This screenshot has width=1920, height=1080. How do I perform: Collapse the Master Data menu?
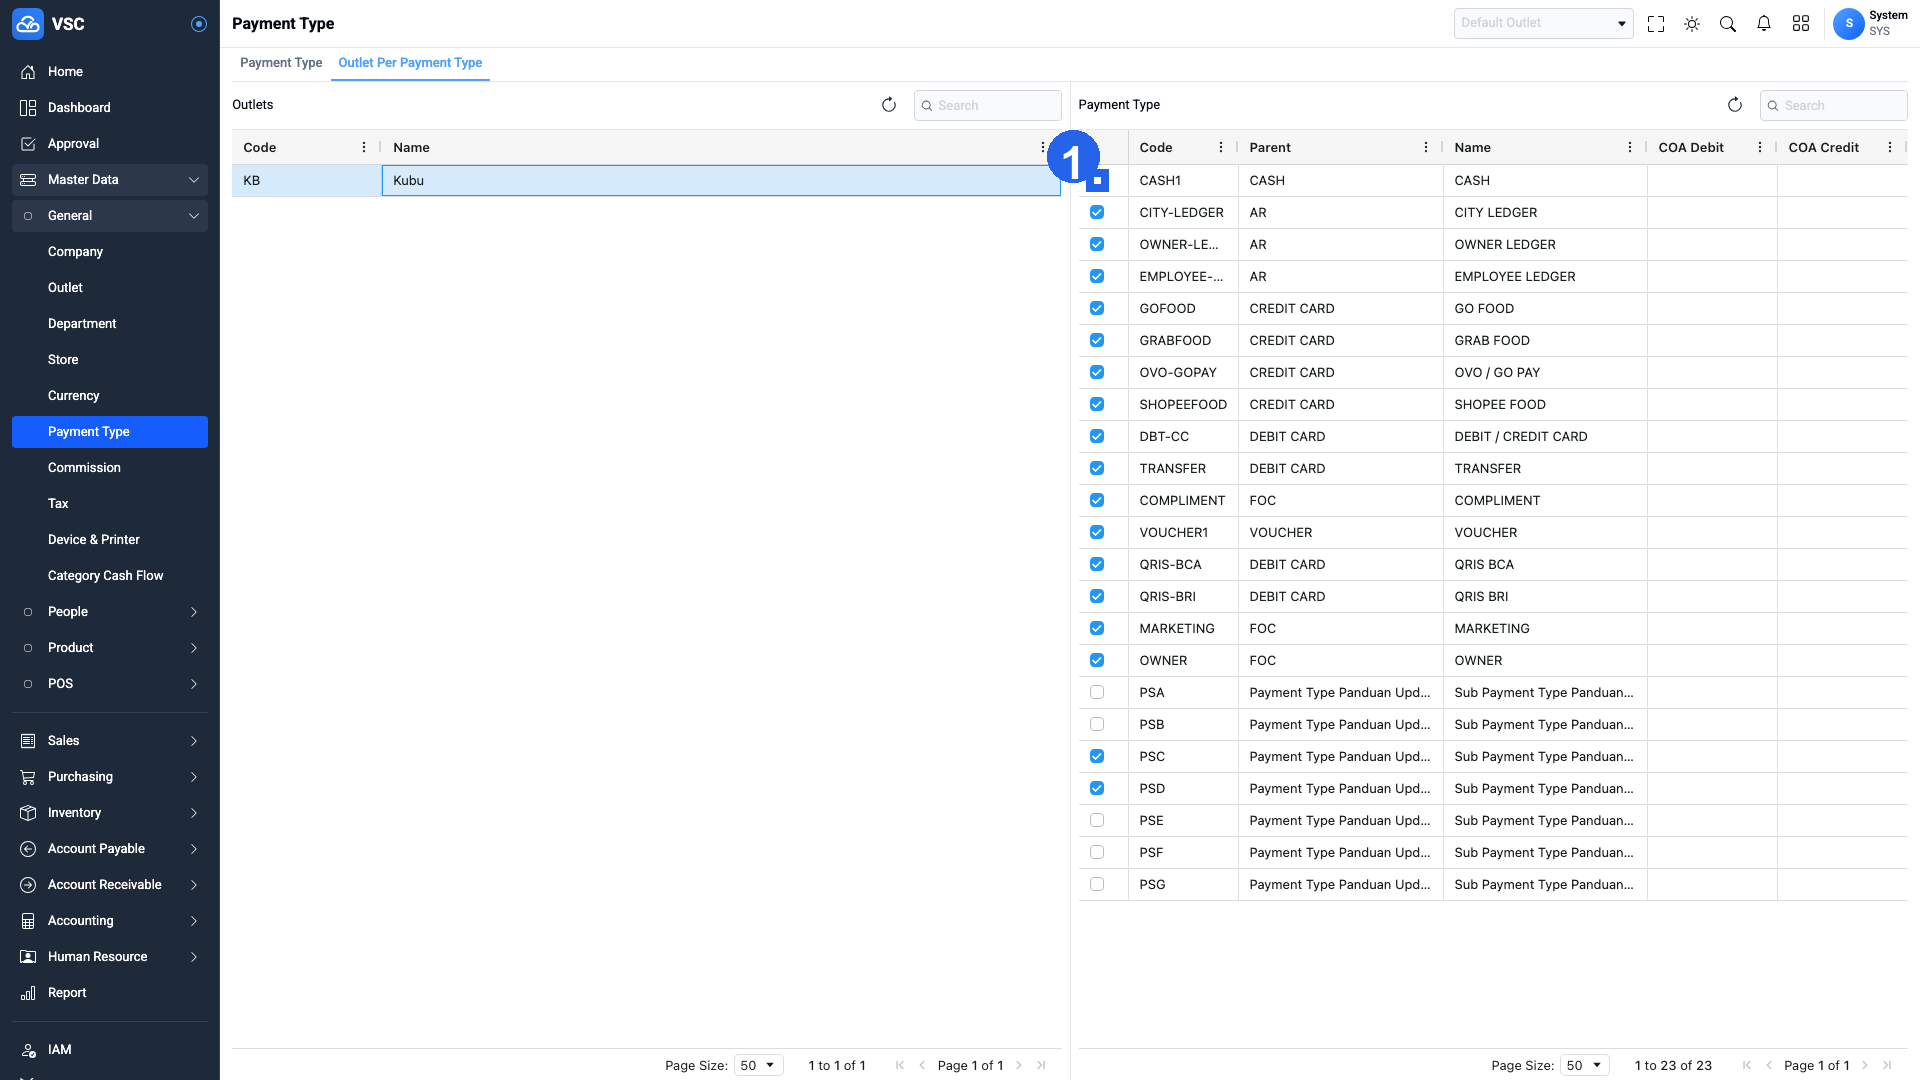pos(110,180)
